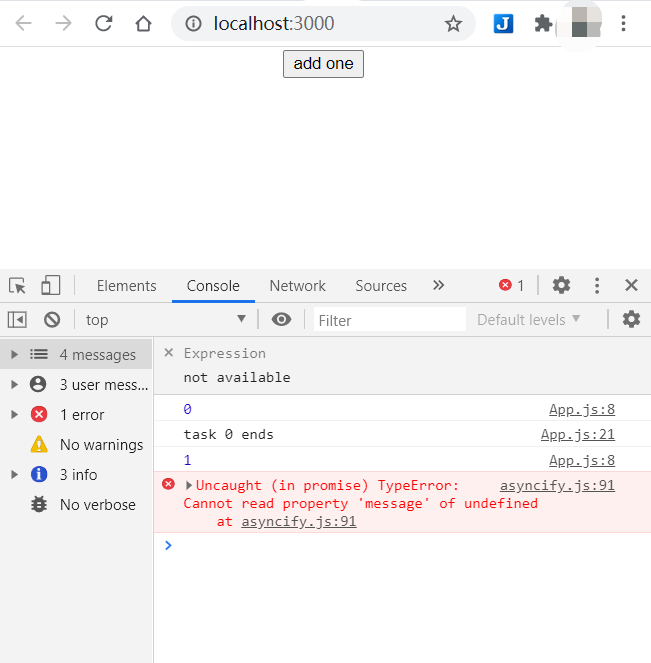Expand the 4 messages group
Image resolution: width=651 pixels, height=663 pixels.
click(14, 354)
